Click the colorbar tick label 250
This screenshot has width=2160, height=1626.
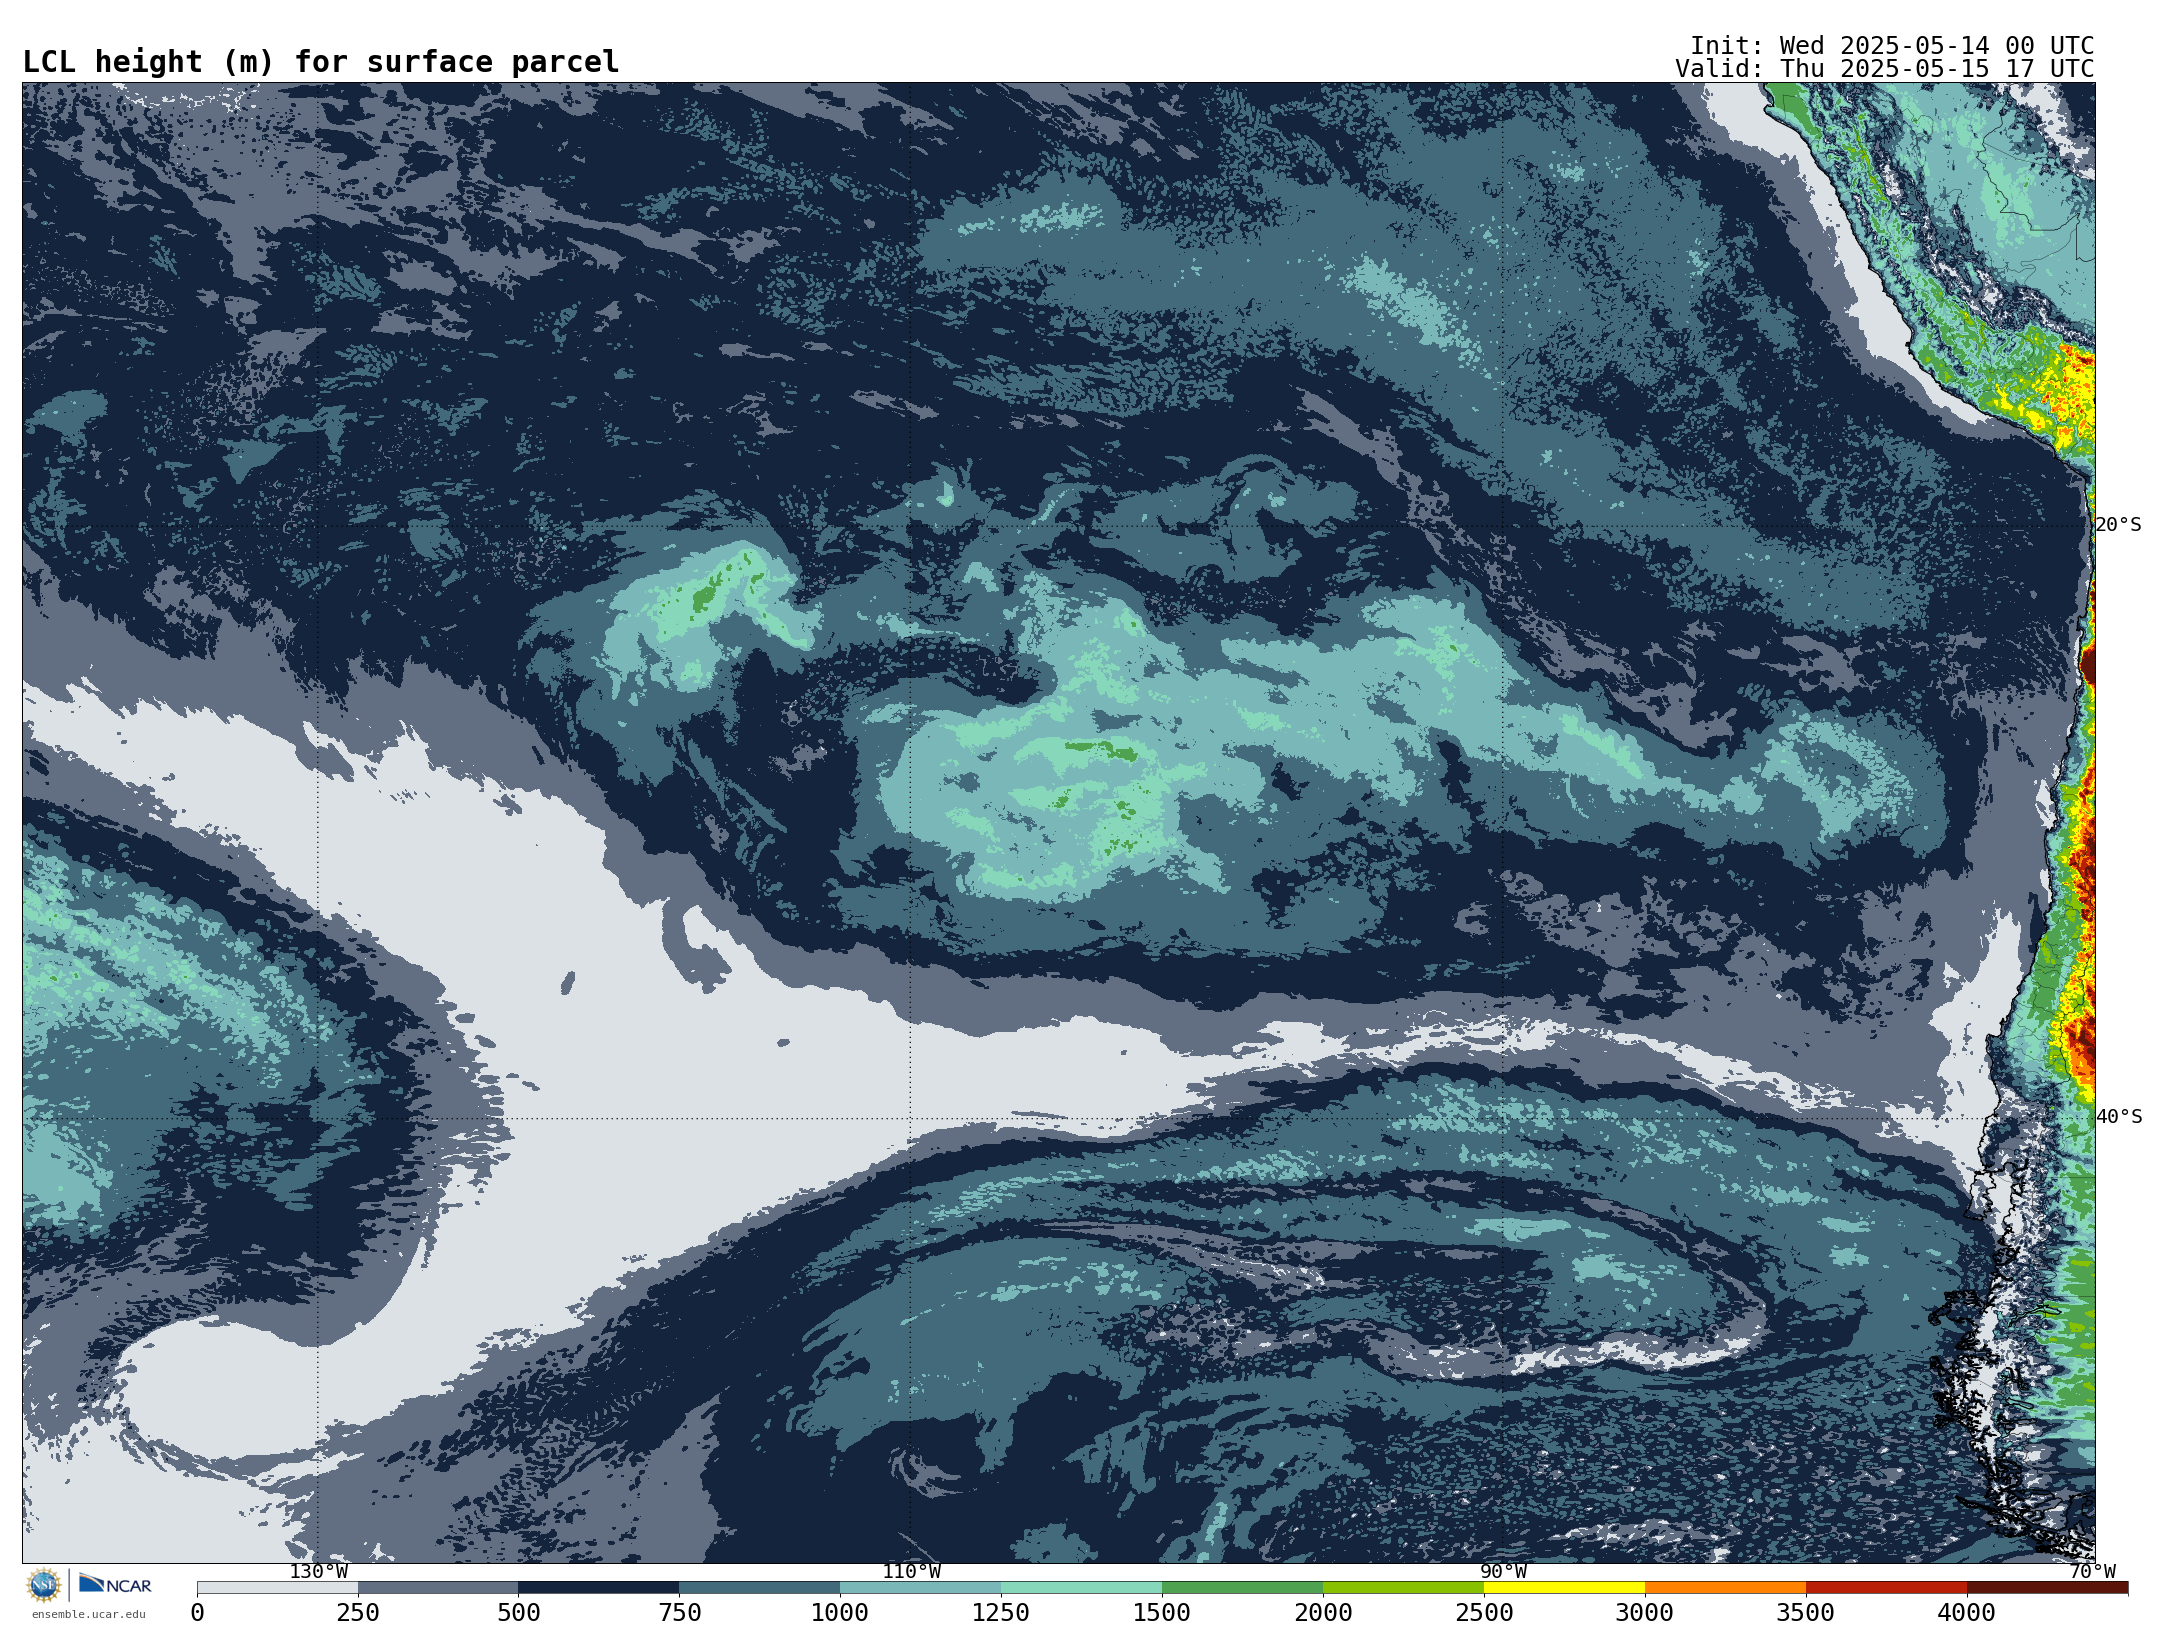point(358,1613)
